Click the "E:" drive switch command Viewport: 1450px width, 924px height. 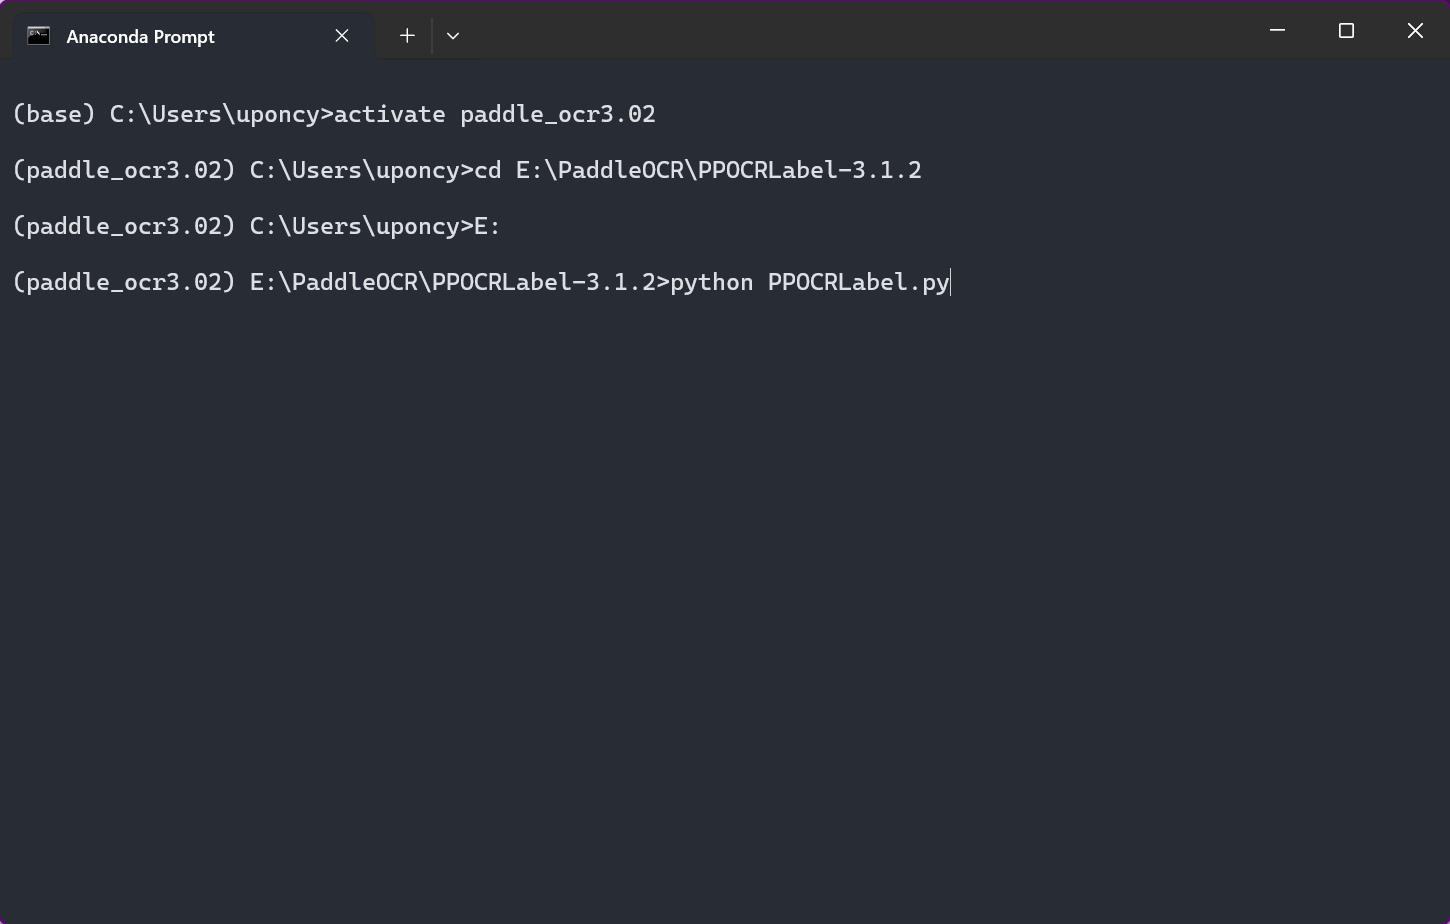click(x=487, y=226)
